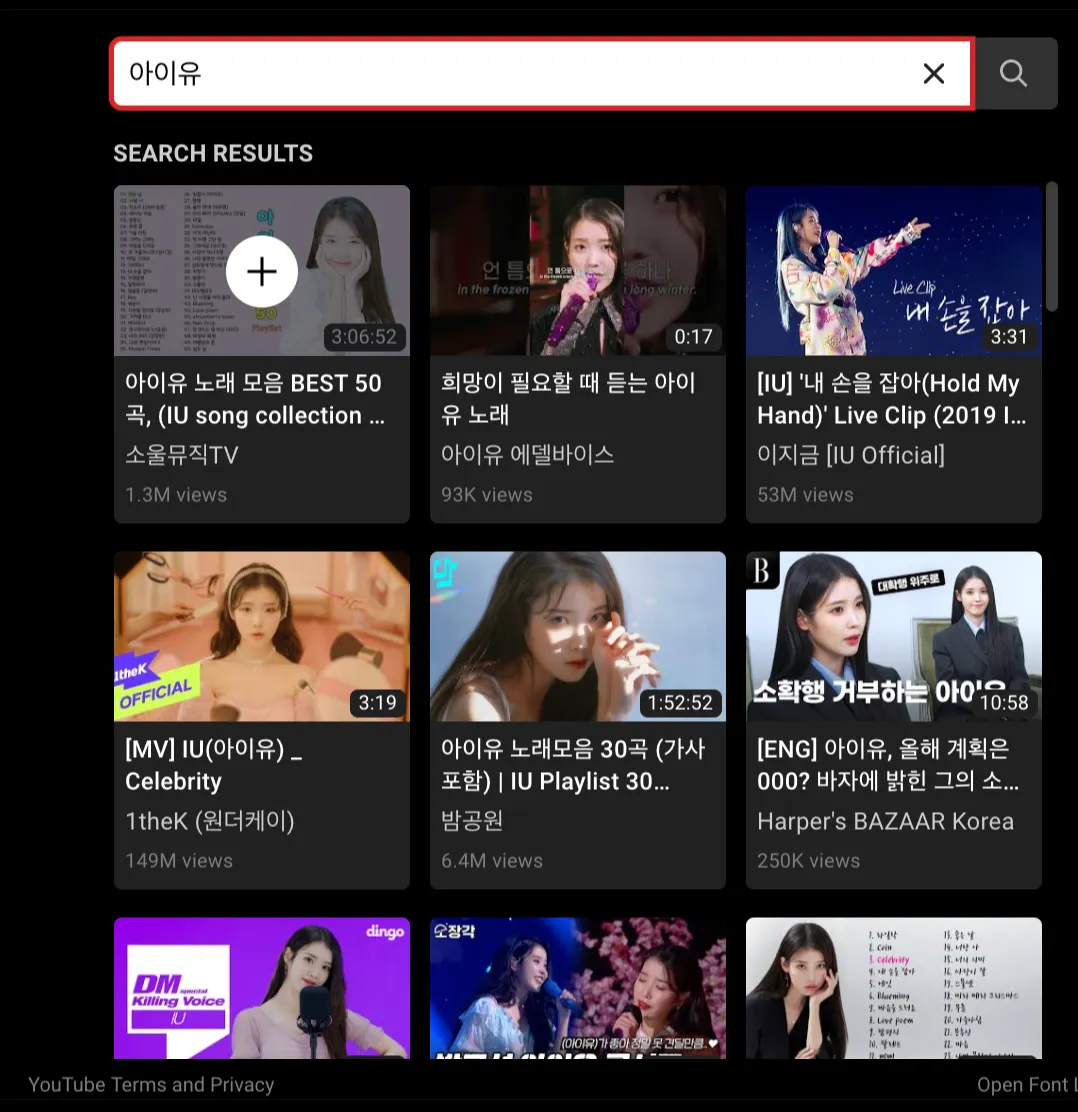Click the '250K views' text

pos(808,860)
